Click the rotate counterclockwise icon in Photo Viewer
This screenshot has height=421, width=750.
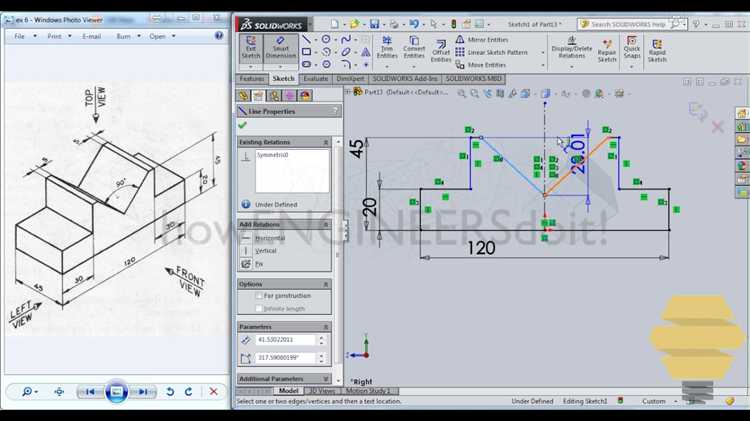point(170,392)
